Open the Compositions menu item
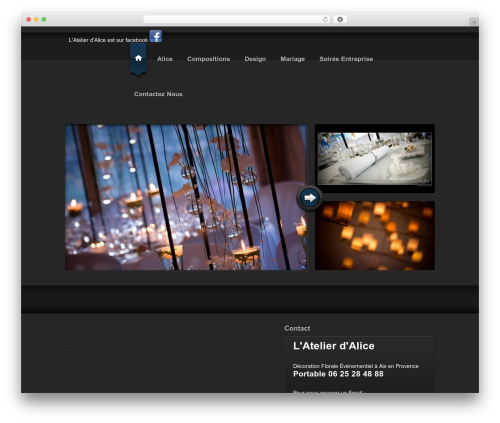The width and height of the screenshot is (500, 423). point(208,59)
